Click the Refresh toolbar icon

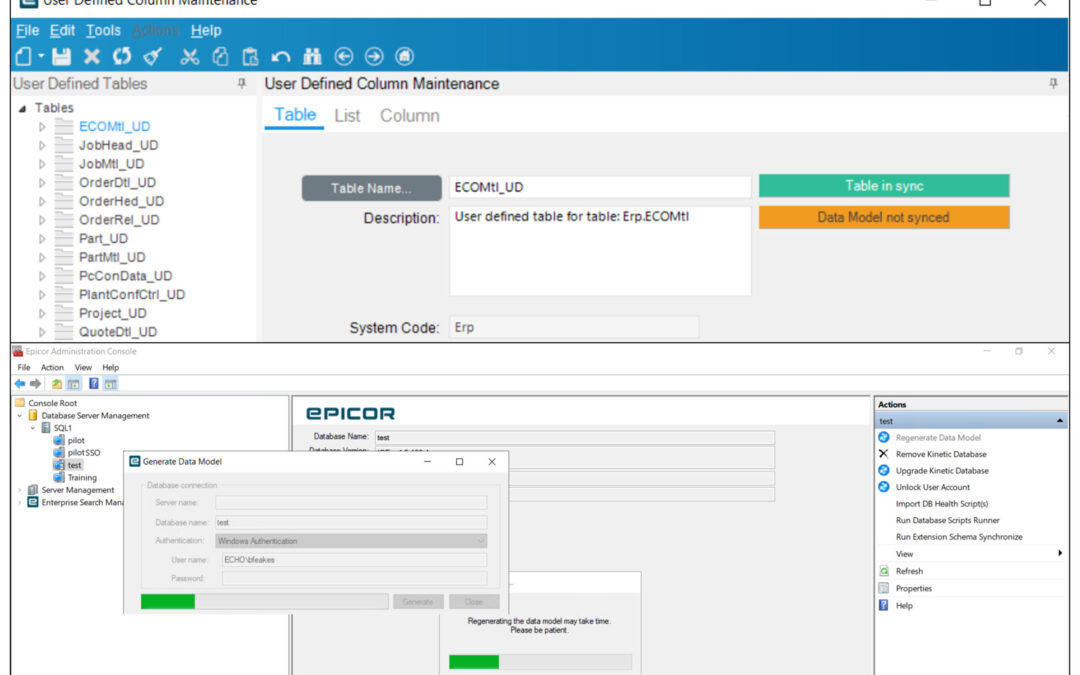tap(122, 56)
